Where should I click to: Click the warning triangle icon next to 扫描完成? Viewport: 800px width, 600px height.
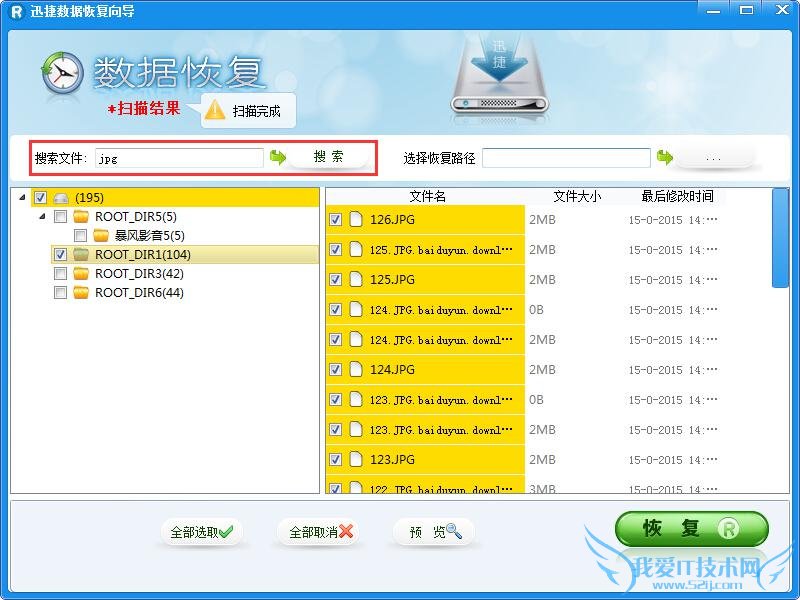[x=216, y=111]
